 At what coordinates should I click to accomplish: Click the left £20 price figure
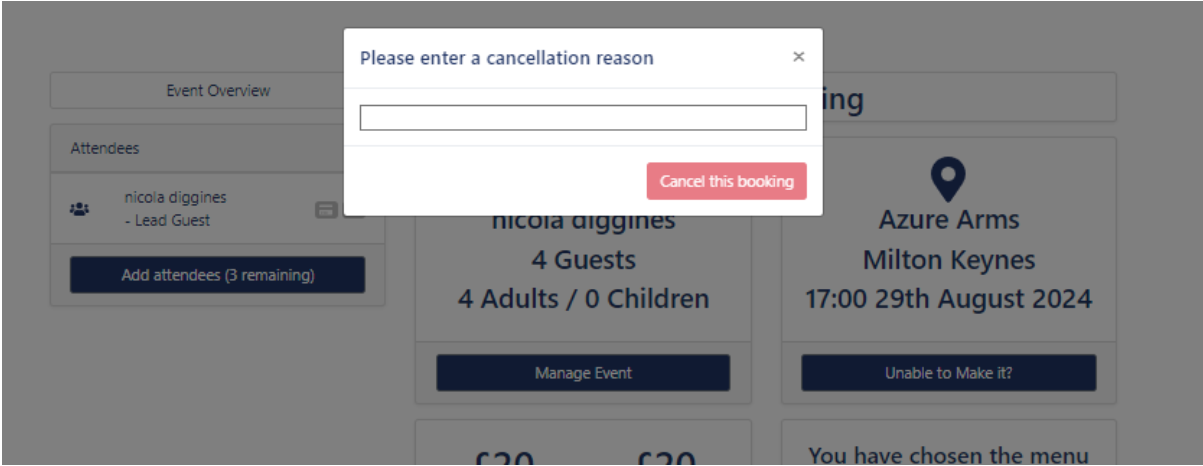505,458
